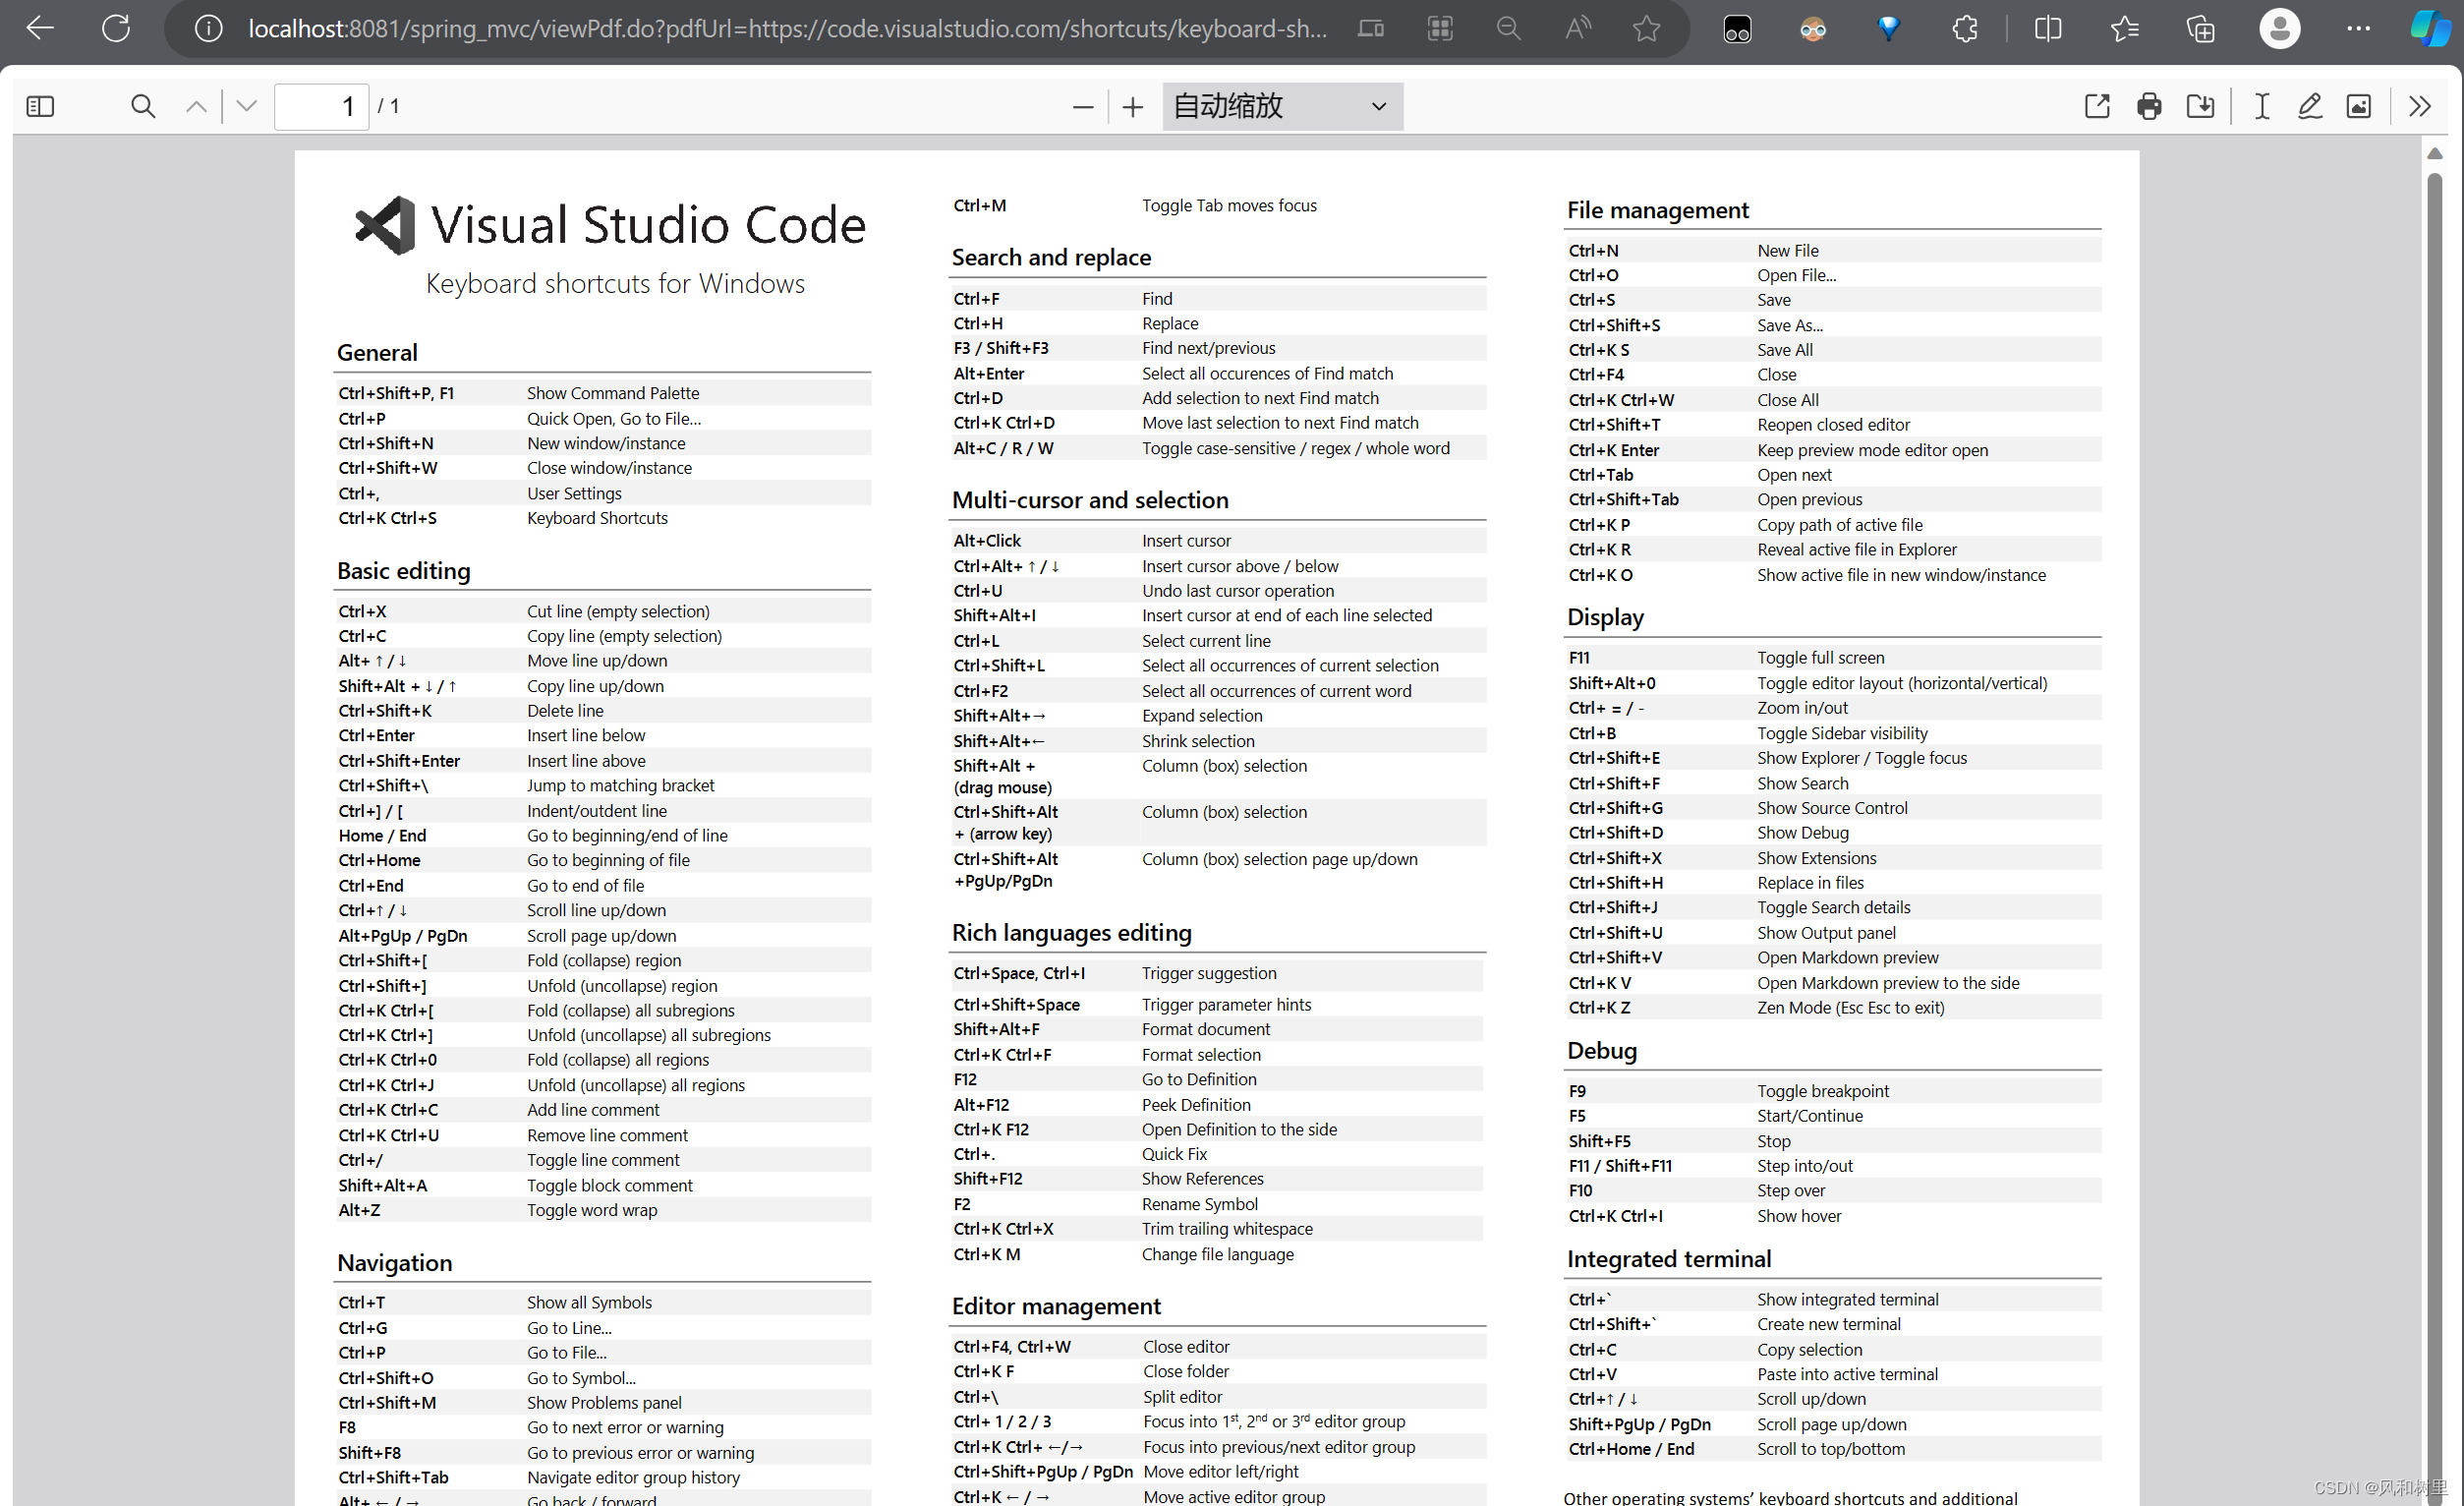Click 'Multi-cursor and selection' heading
The image size is (2464, 1506).
point(1090,499)
